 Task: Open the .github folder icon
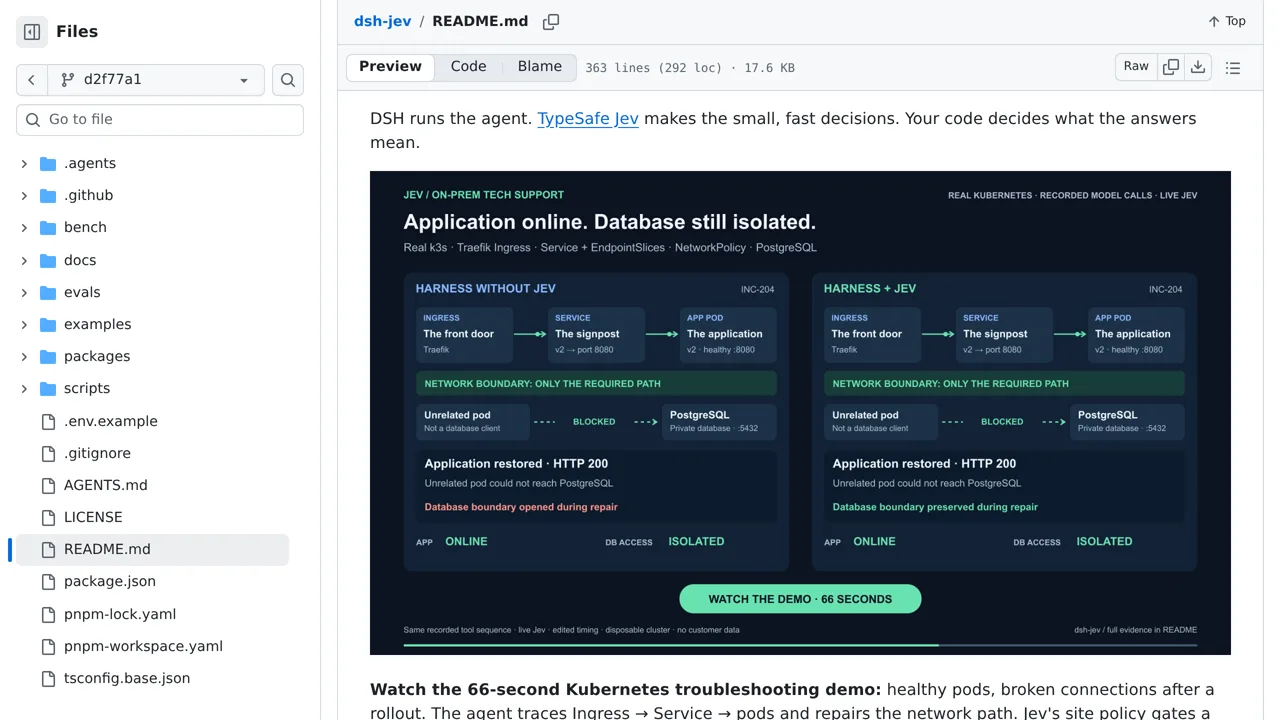click(x=48, y=195)
